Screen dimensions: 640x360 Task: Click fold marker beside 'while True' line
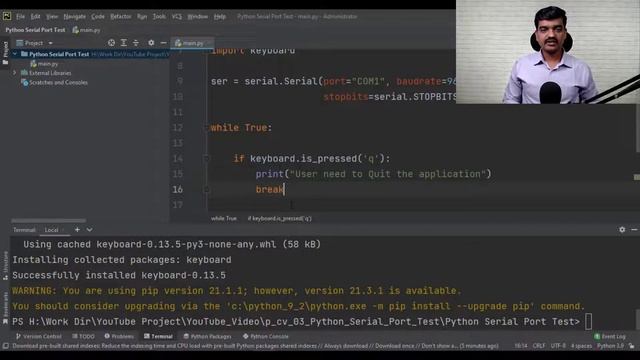206,128
